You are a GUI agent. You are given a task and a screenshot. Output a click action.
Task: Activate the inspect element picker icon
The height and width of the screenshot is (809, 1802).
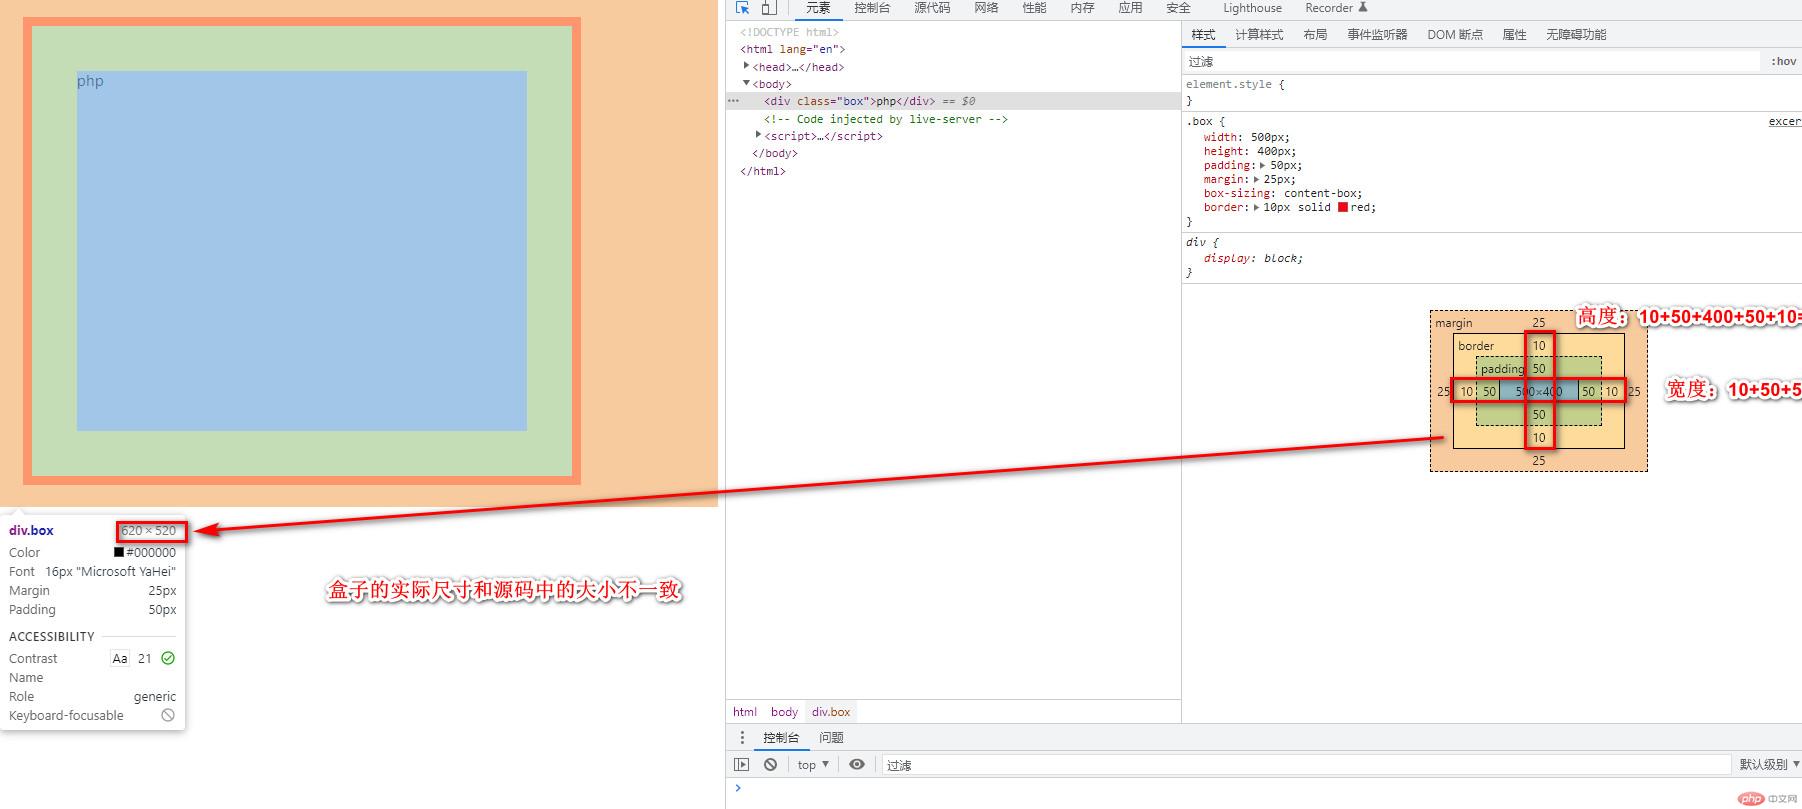[x=742, y=8]
